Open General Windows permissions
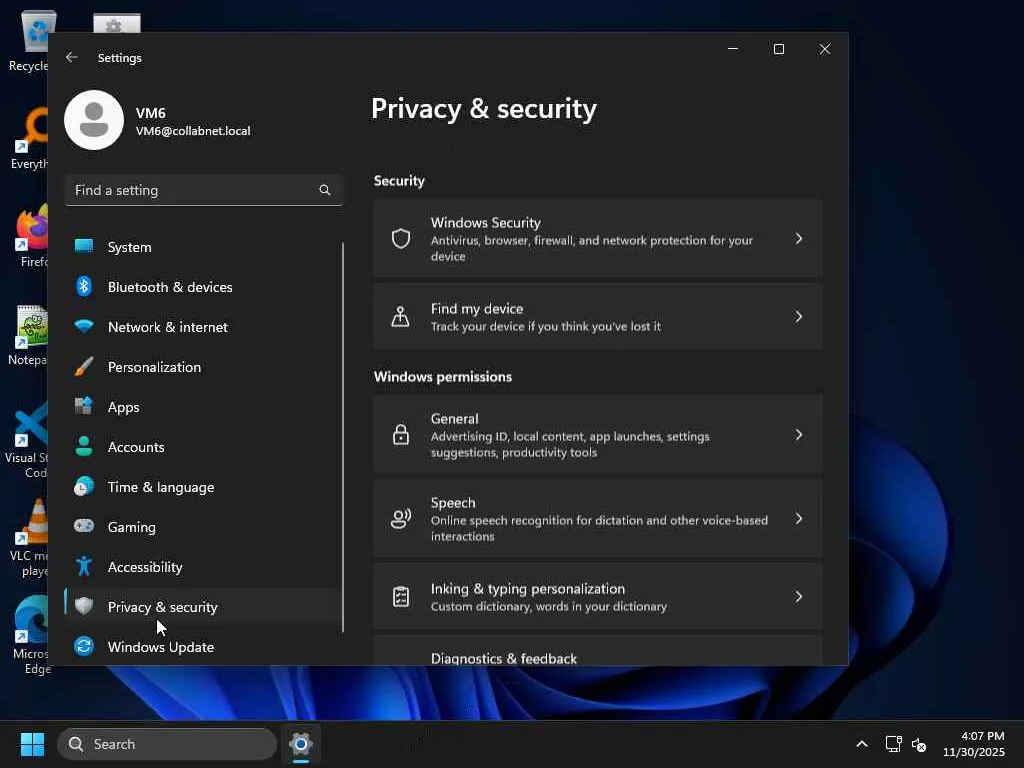The height and width of the screenshot is (768, 1024). [598, 435]
